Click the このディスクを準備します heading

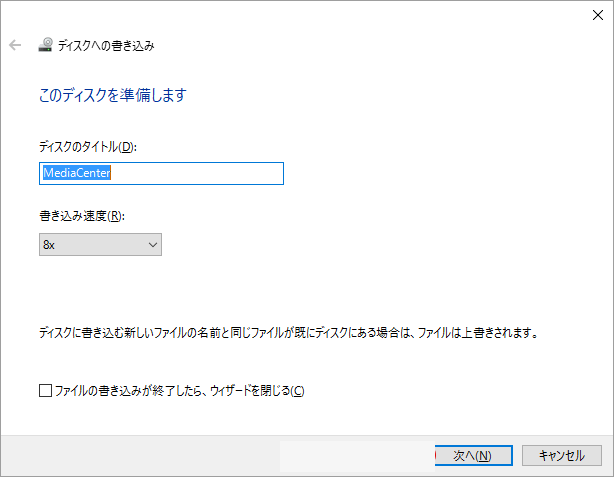coord(112,96)
